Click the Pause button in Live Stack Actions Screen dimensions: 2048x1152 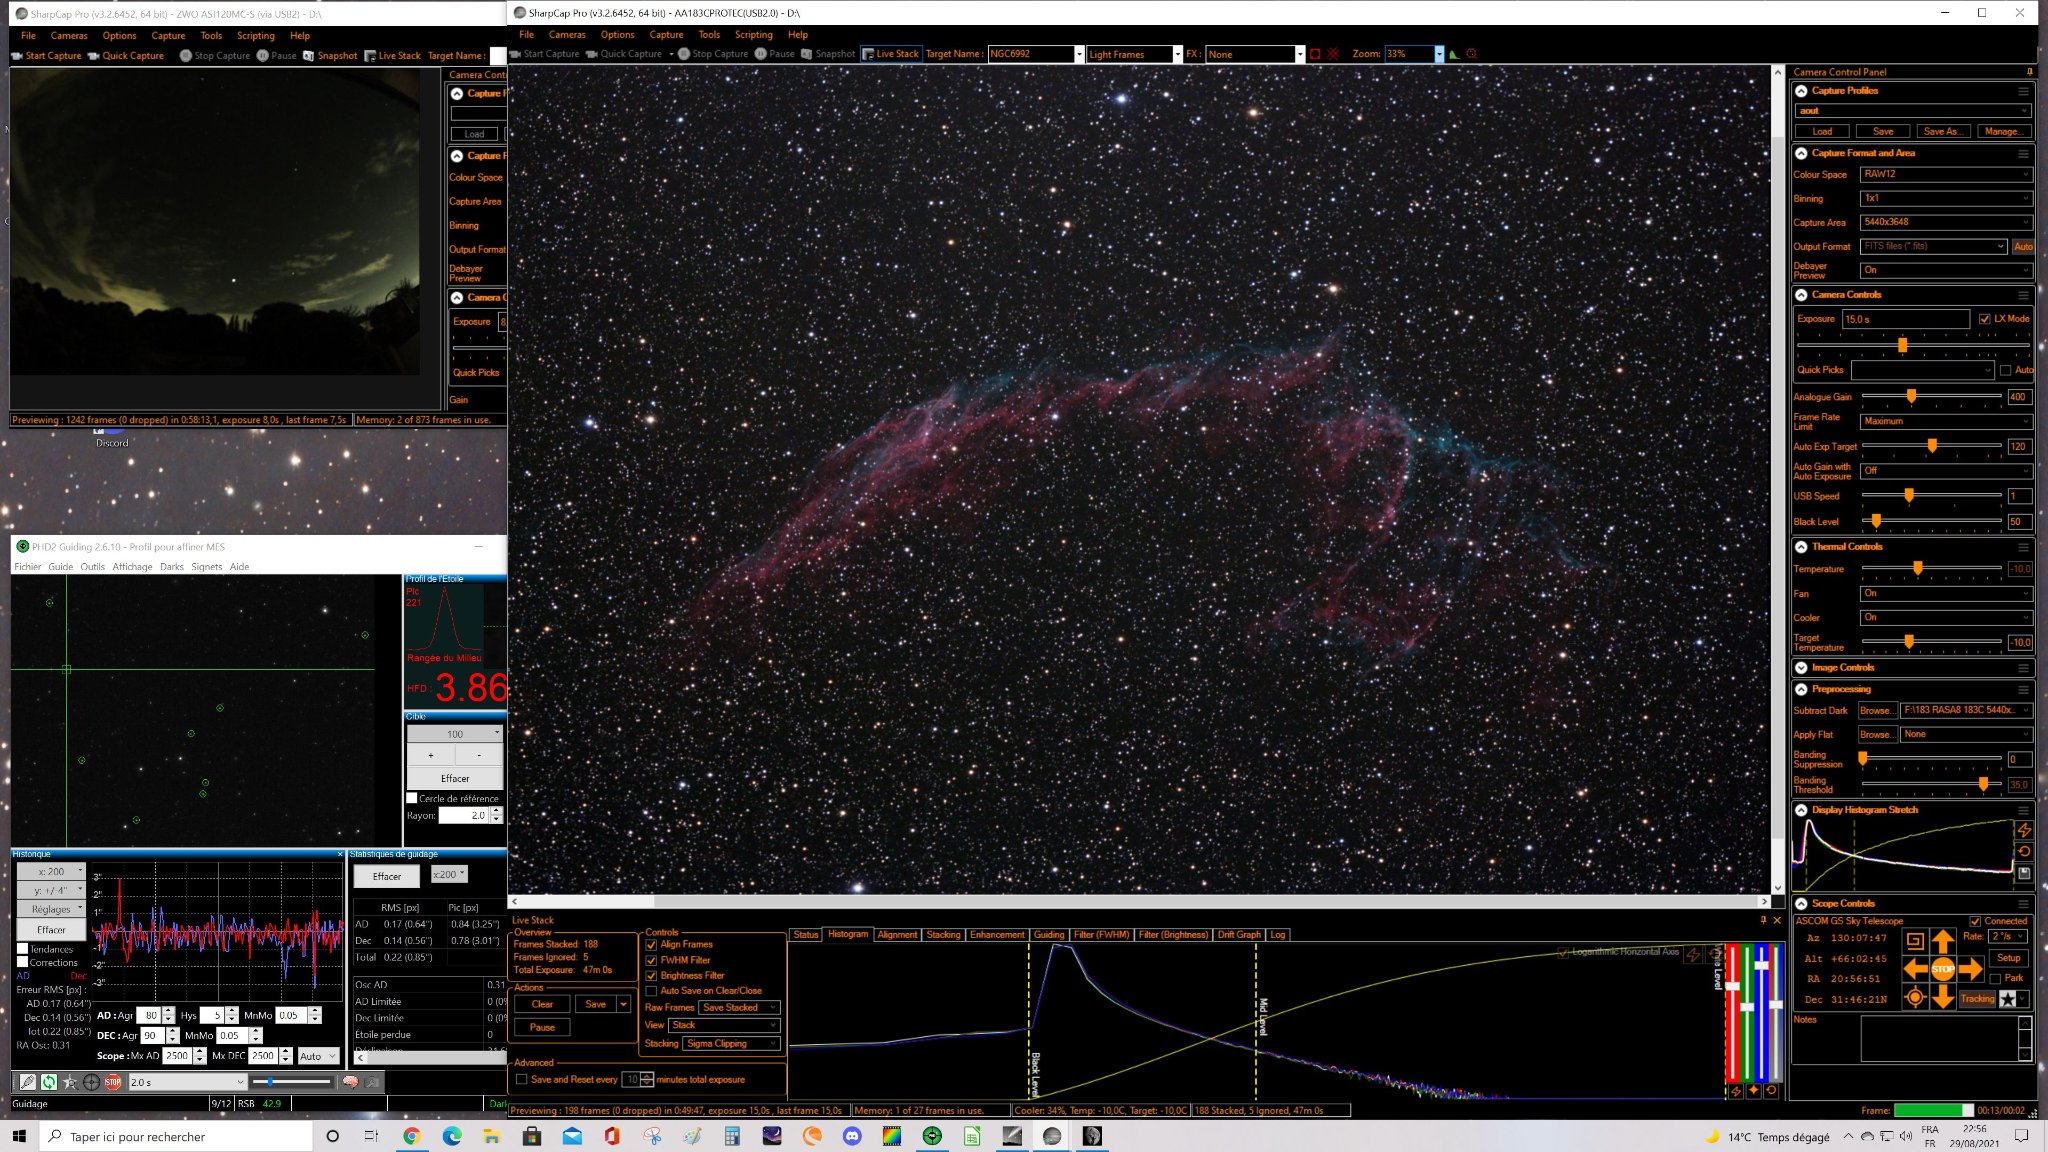click(x=542, y=1027)
